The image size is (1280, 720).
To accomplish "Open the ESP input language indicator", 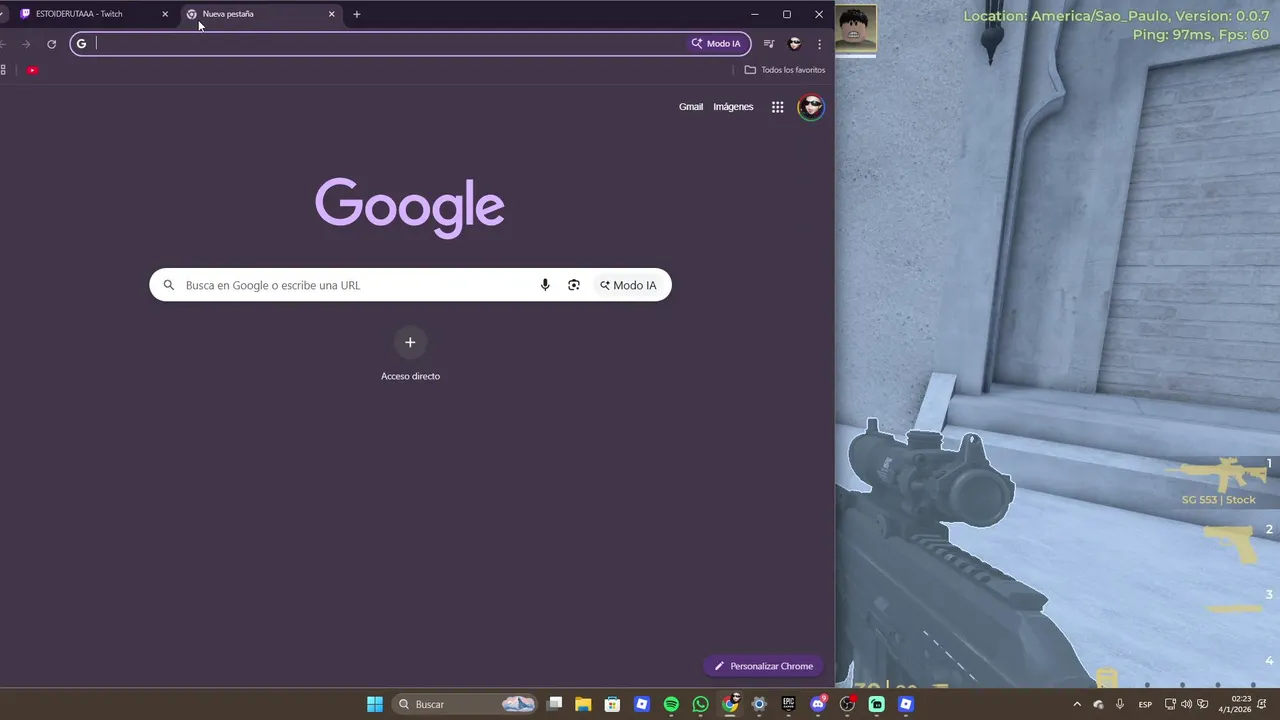I will tap(1145, 704).
